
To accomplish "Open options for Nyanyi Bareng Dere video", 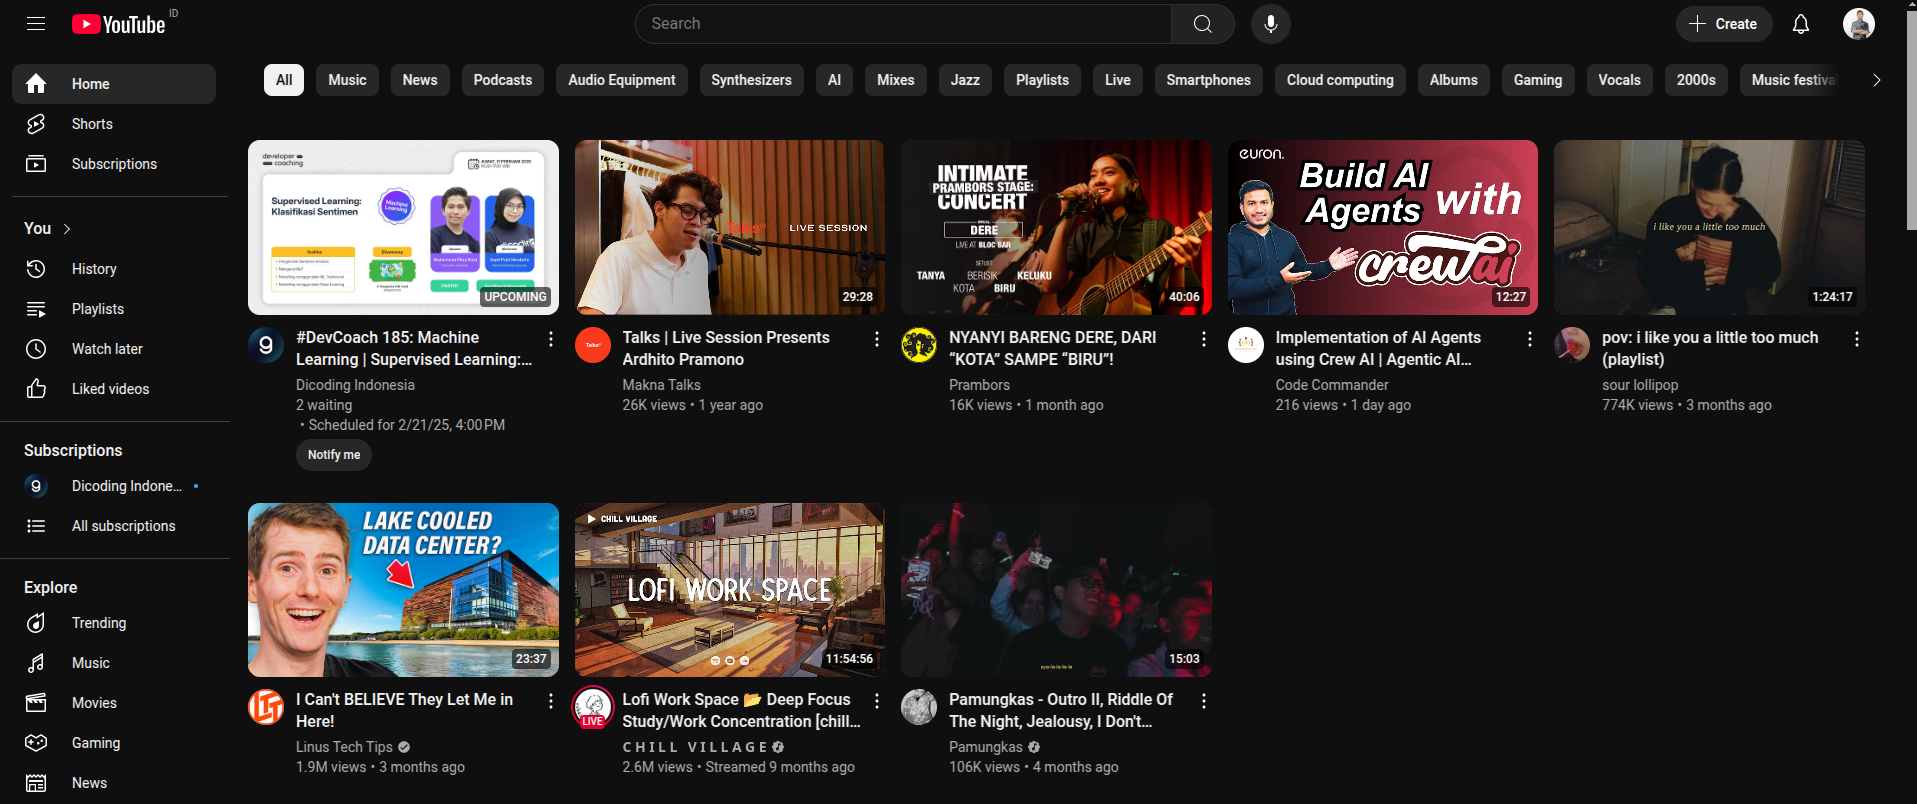I will 1203,340.
